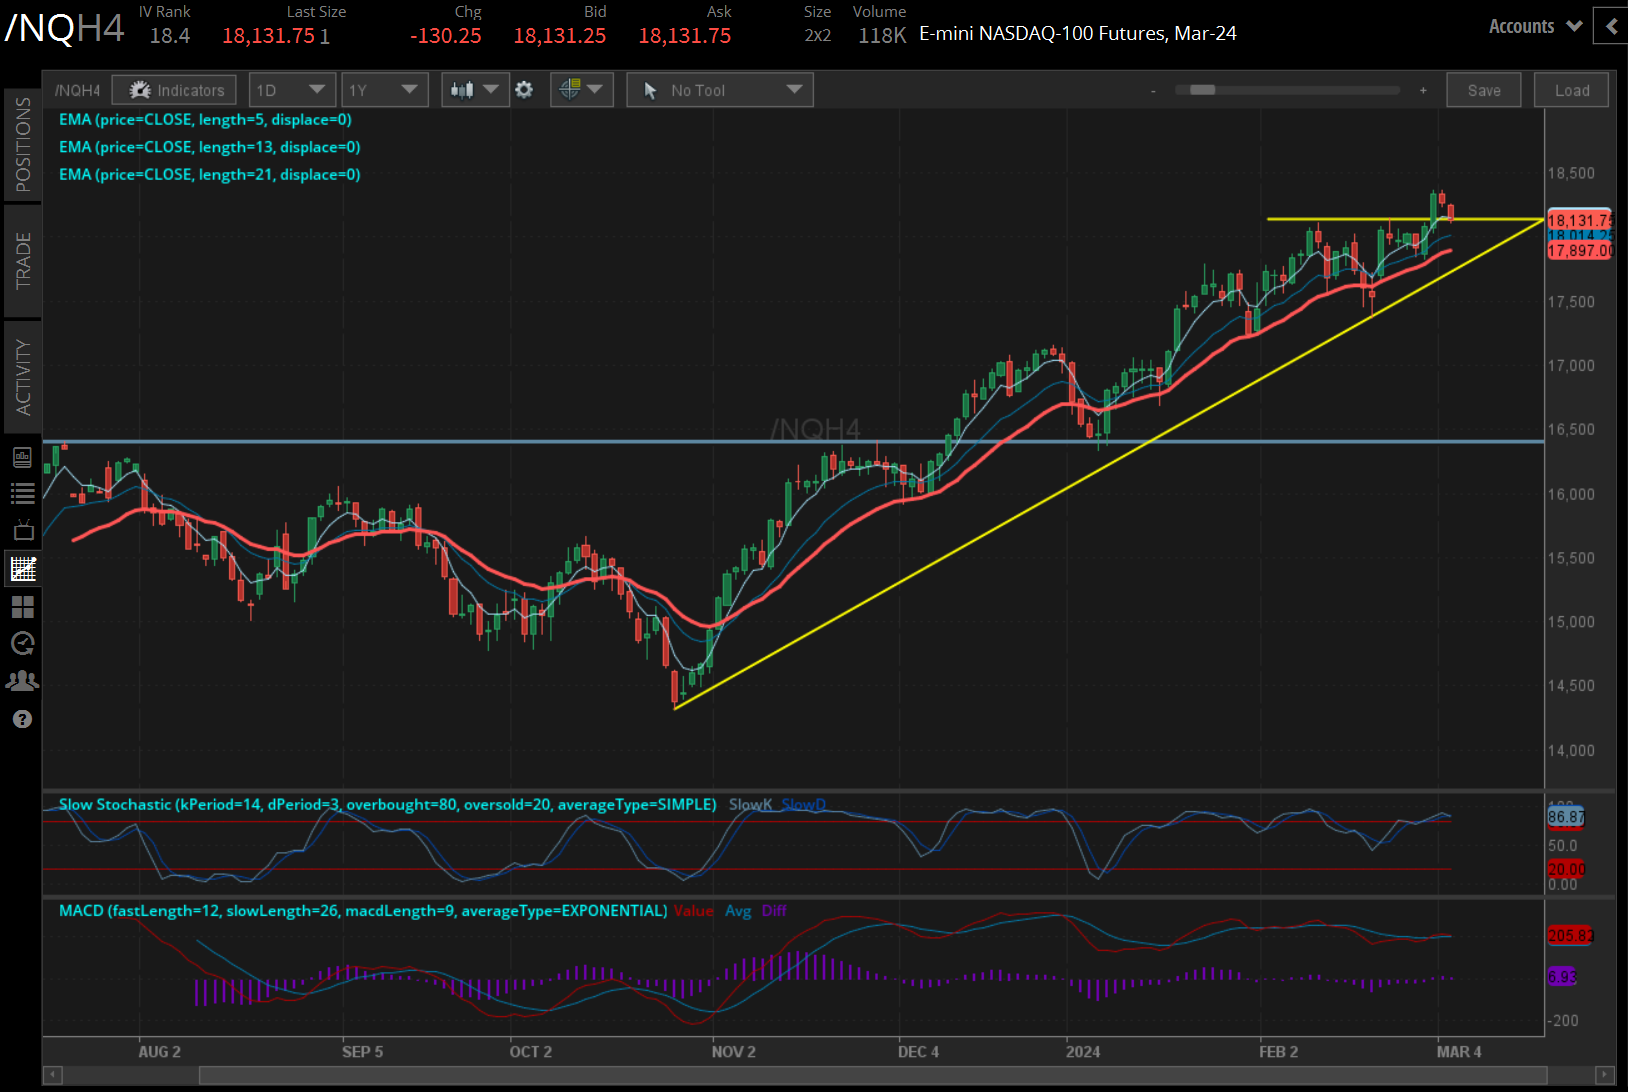Click the Save chart button
1628x1092 pixels.
tap(1484, 90)
